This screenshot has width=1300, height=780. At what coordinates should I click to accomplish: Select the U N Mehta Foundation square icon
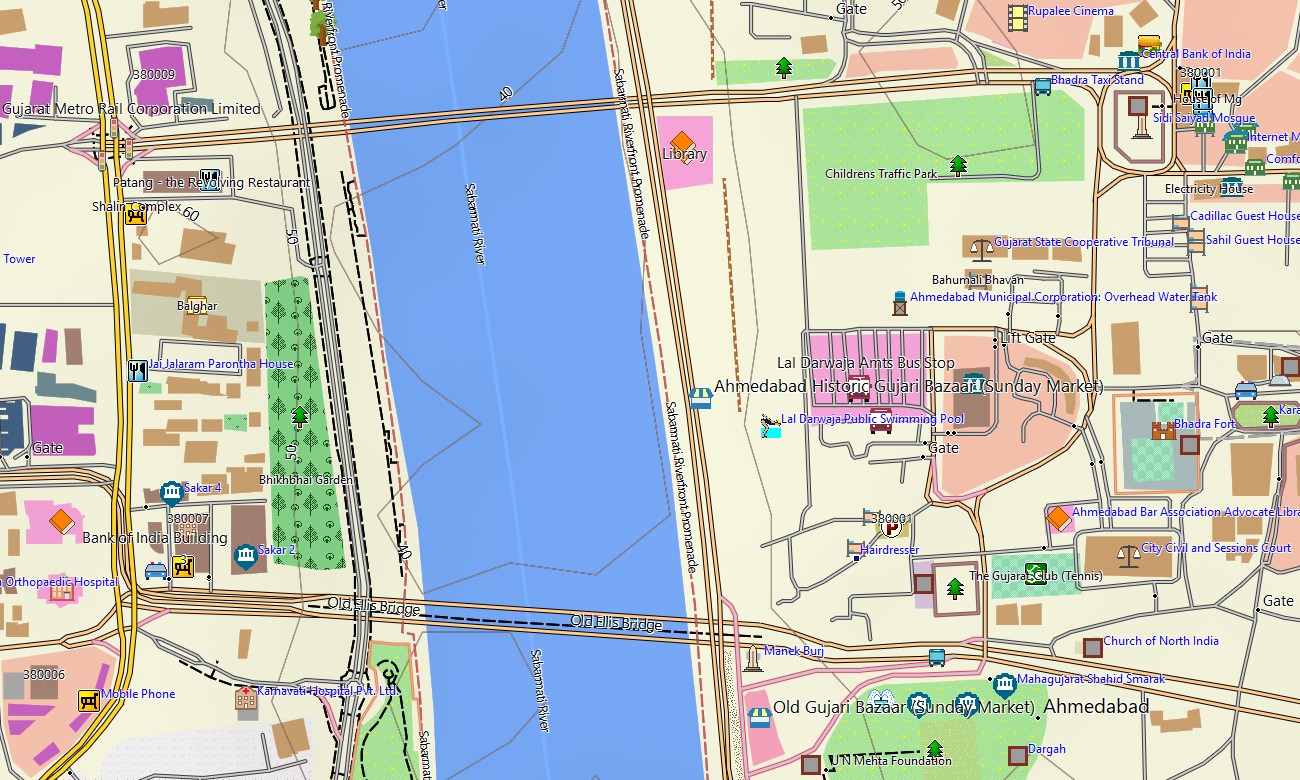click(x=811, y=765)
